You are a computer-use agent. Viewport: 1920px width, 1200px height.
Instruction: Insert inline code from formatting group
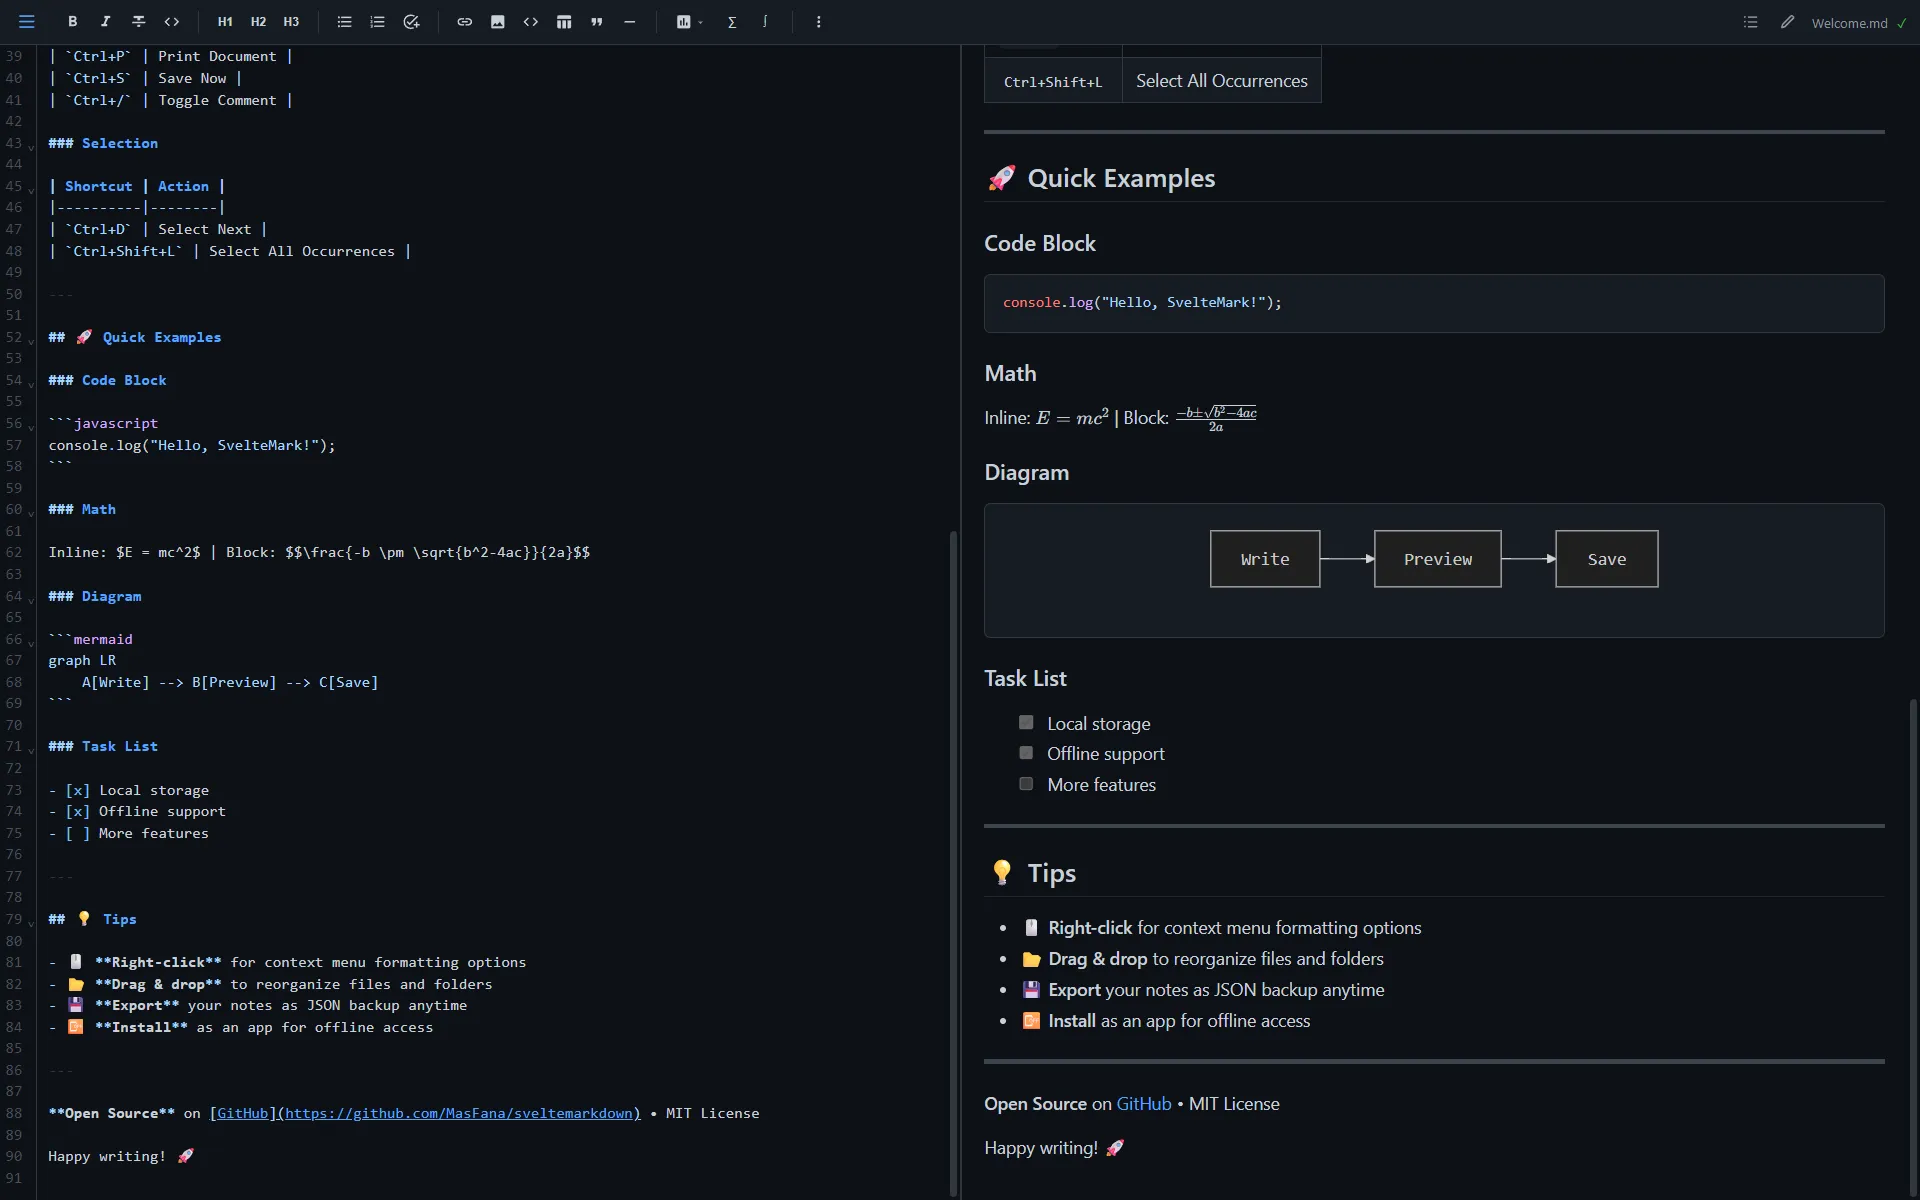point(172,22)
